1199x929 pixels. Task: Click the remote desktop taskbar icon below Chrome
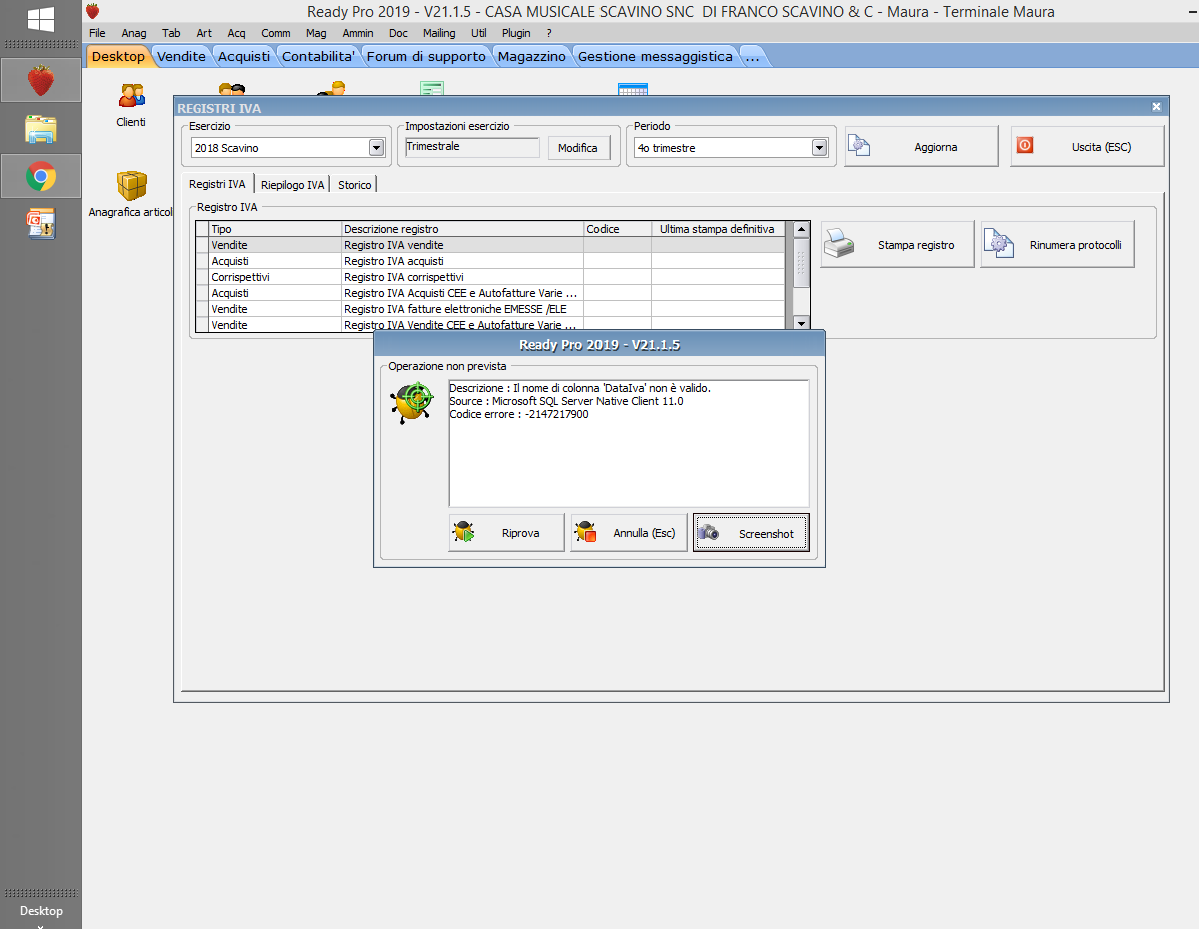click(x=41, y=223)
